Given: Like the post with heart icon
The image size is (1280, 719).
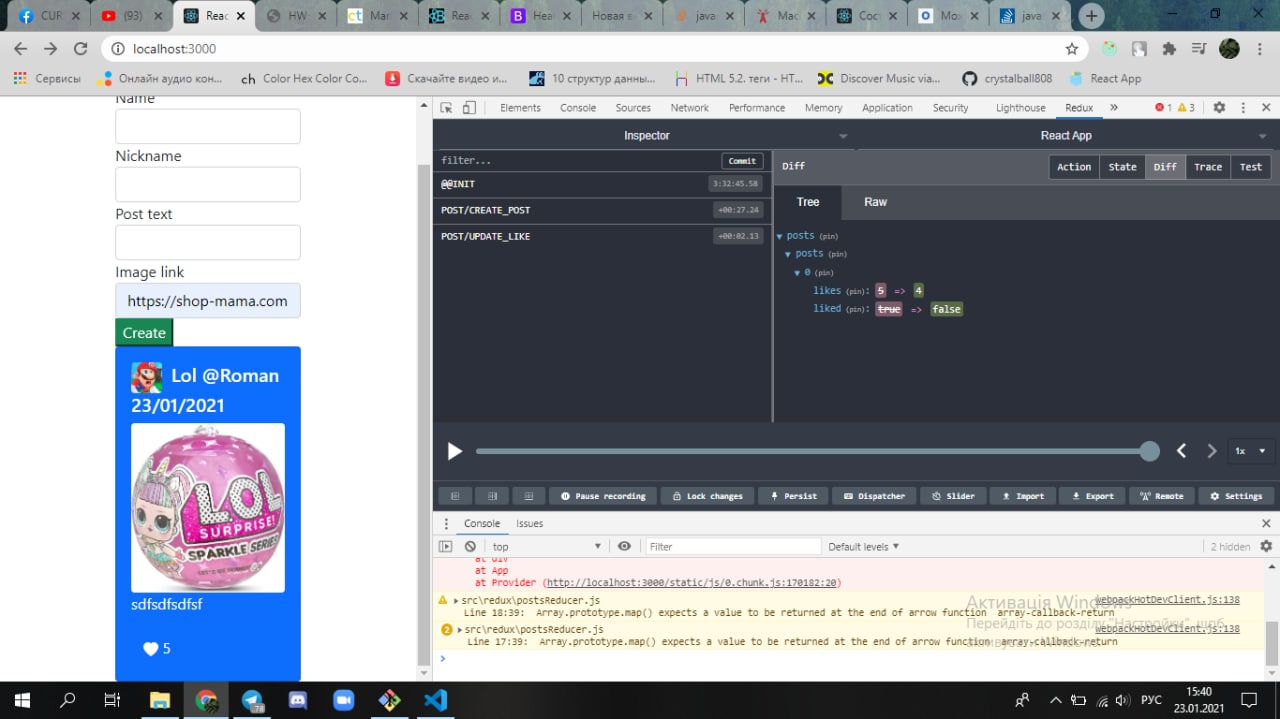Looking at the screenshot, I should tap(150, 649).
